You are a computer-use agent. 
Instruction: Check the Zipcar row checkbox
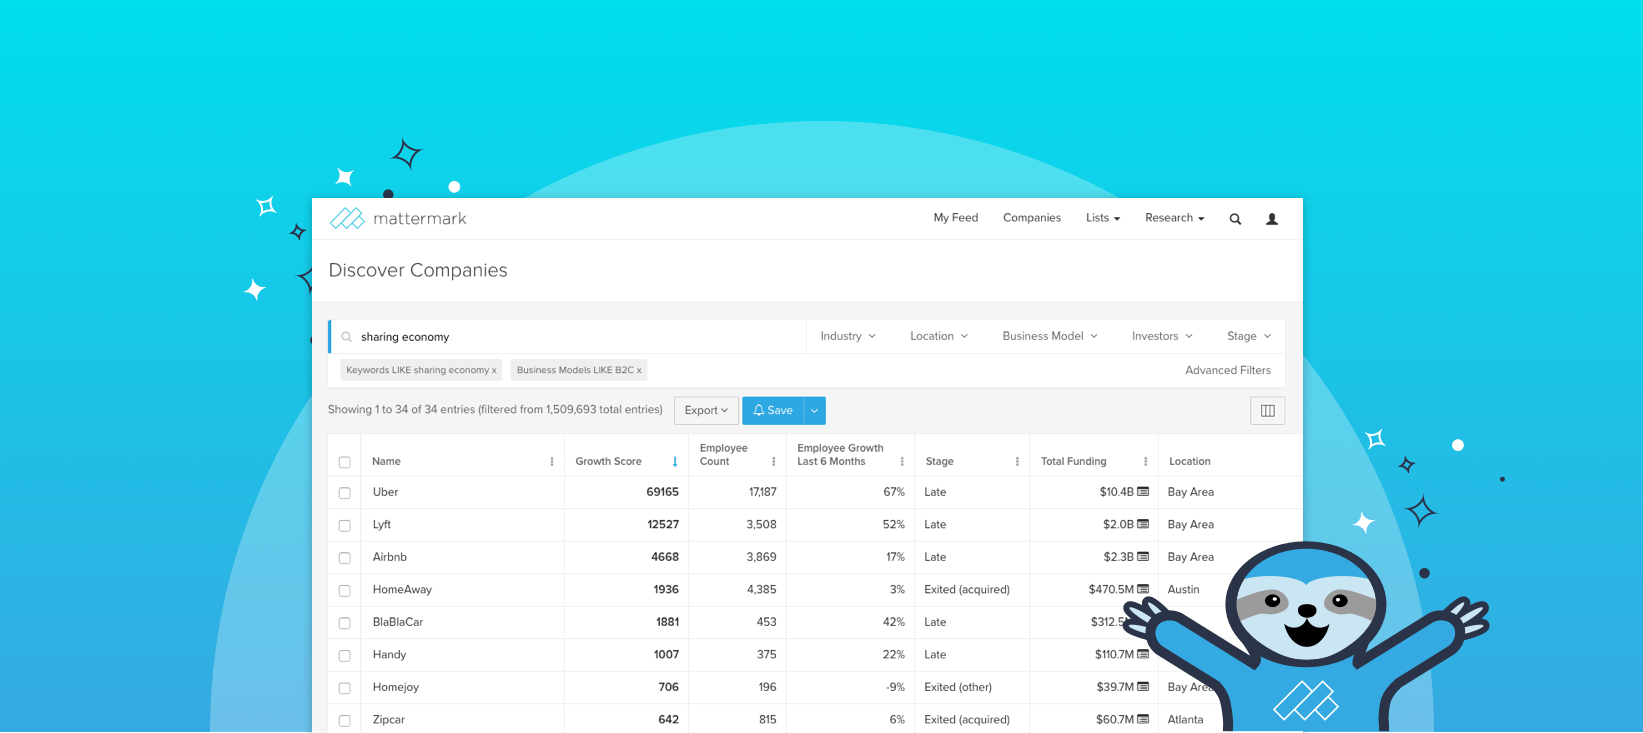coord(345,720)
